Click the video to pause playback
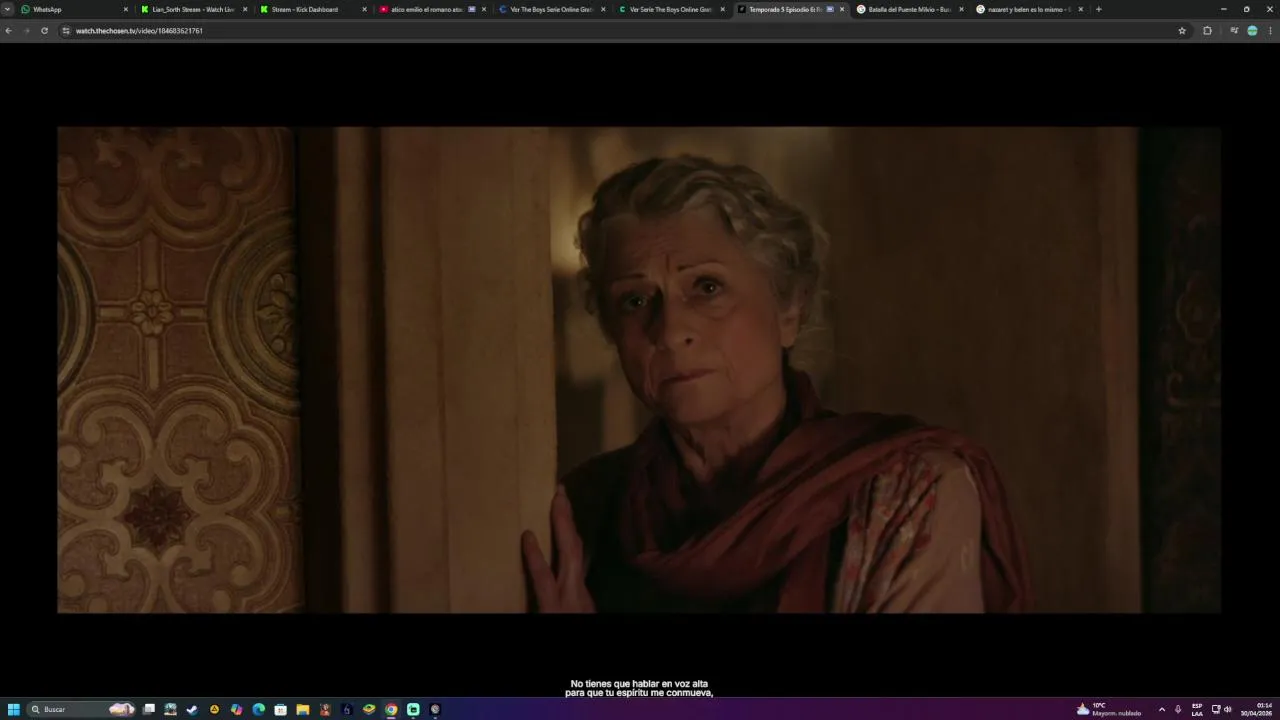Screen dimensions: 1280x720 tap(639, 369)
